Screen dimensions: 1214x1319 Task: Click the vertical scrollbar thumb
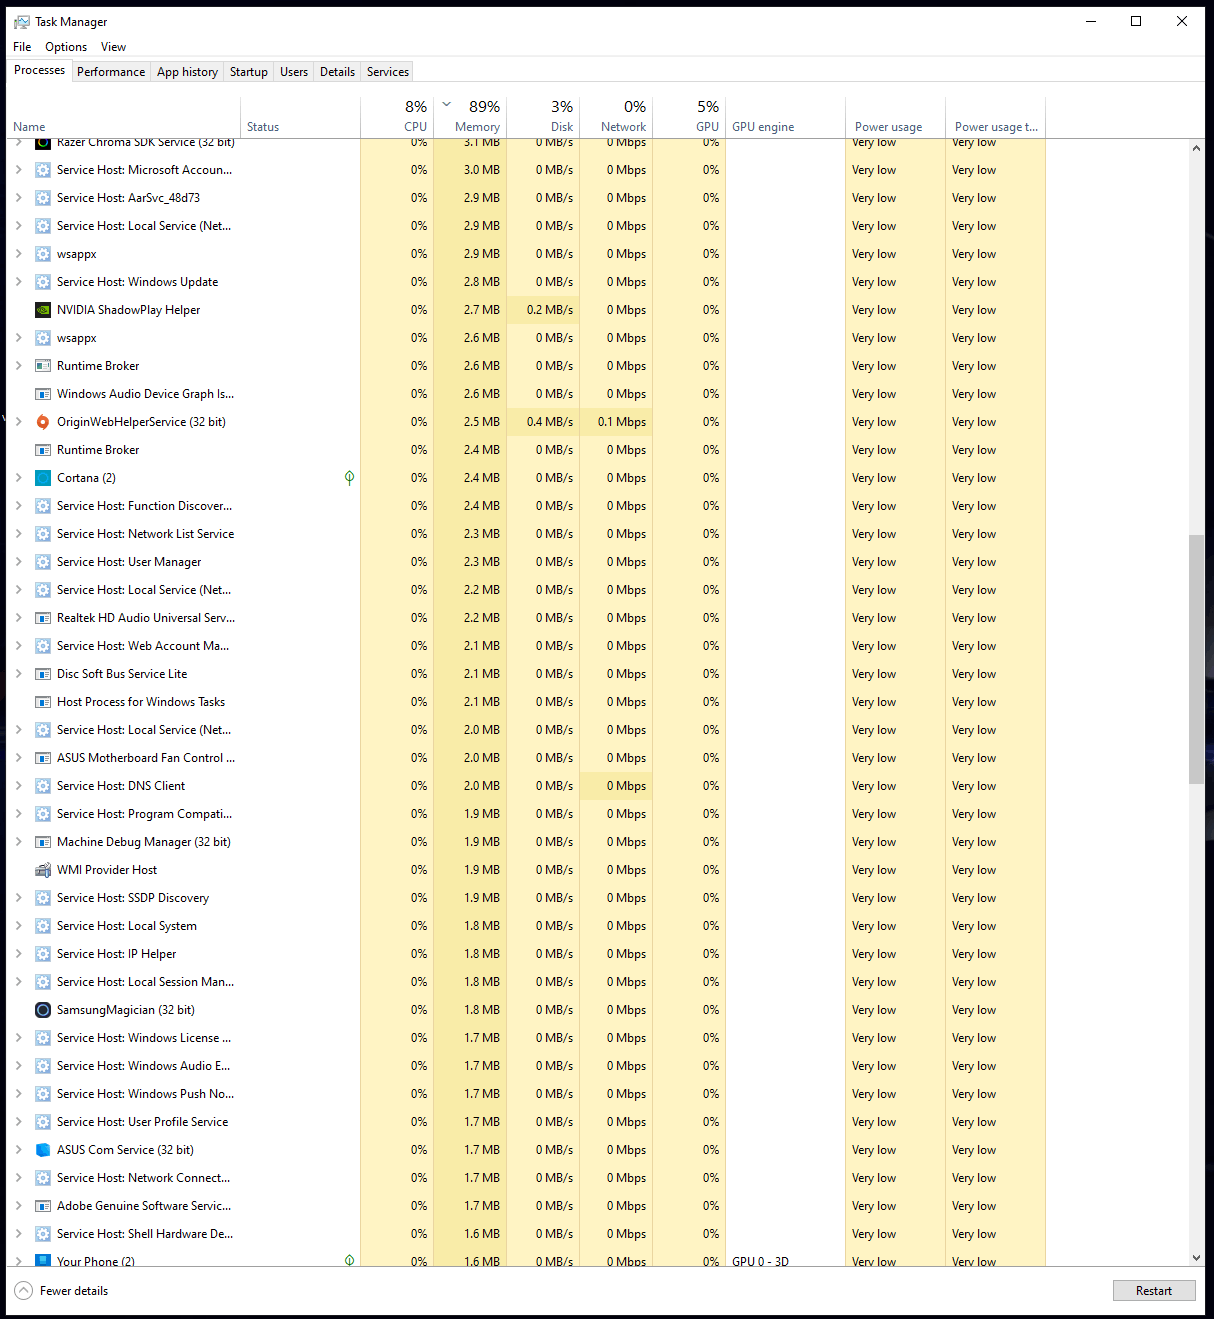pos(1196,659)
